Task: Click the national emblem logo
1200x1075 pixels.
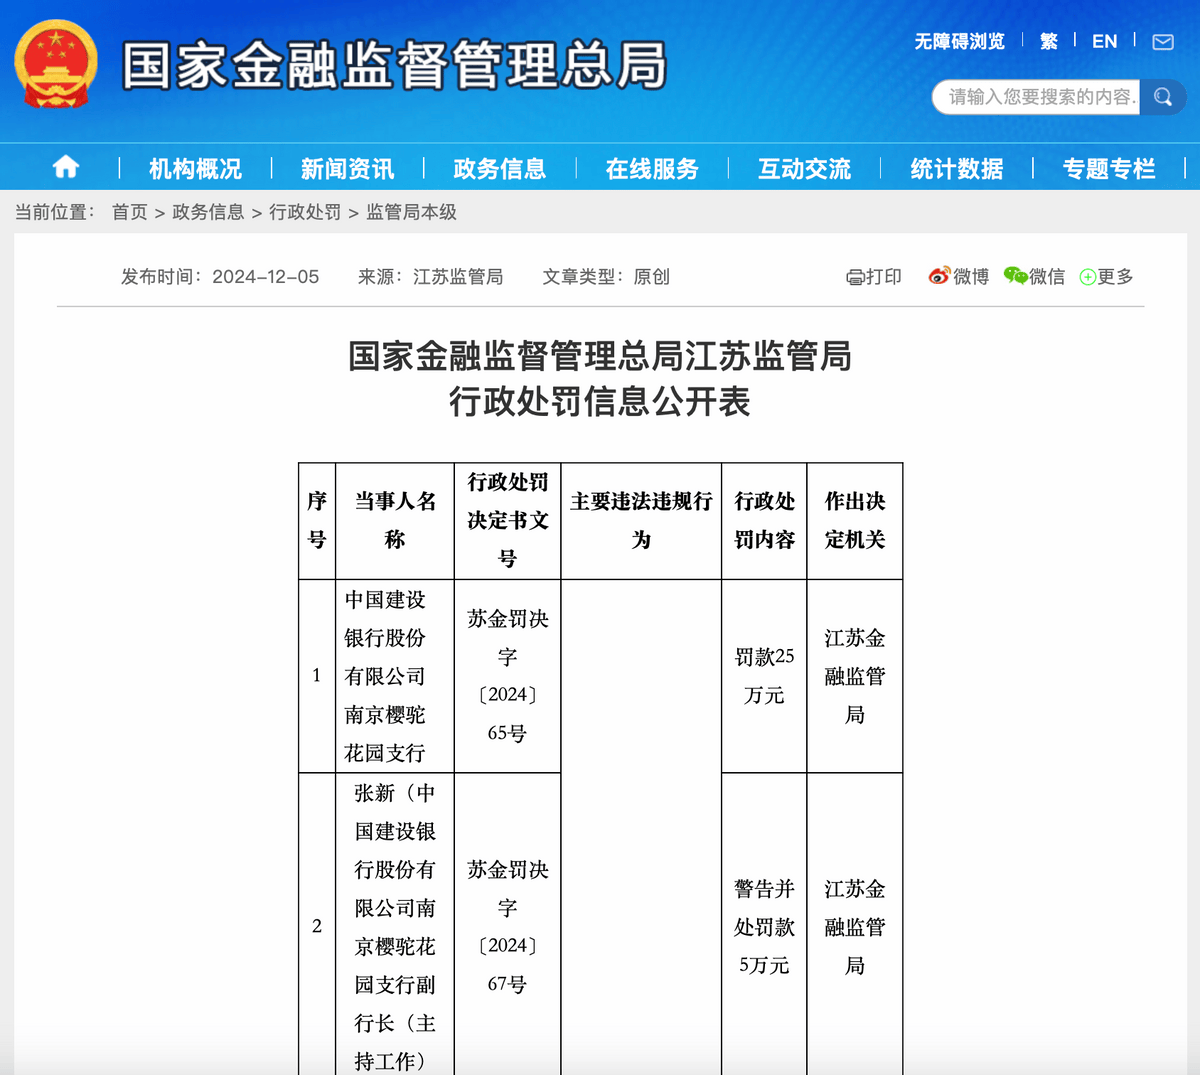Action: (x=56, y=64)
